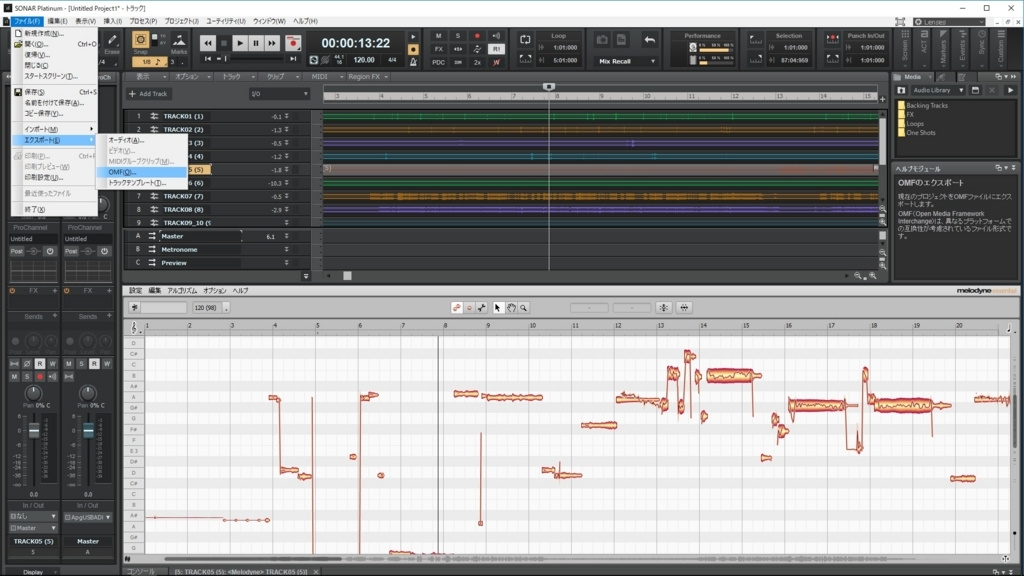The height and width of the screenshot is (576, 1024).
Task: Click the TRACK05 volume fader
Action: click(34, 430)
